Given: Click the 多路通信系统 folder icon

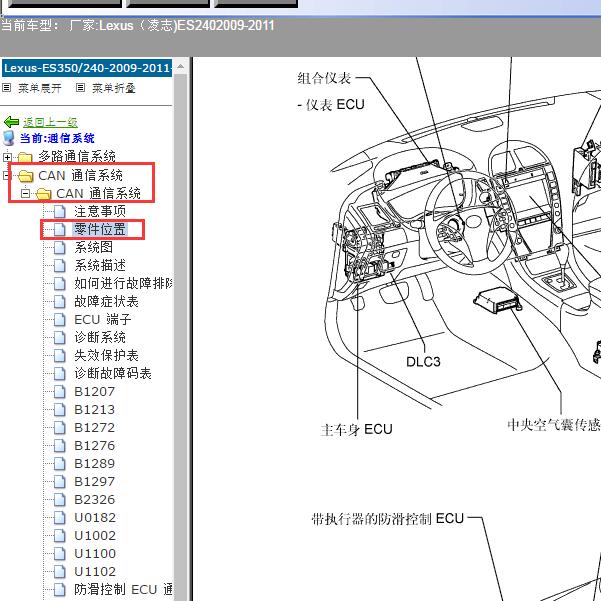Looking at the screenshot, I should click(25, 157).
